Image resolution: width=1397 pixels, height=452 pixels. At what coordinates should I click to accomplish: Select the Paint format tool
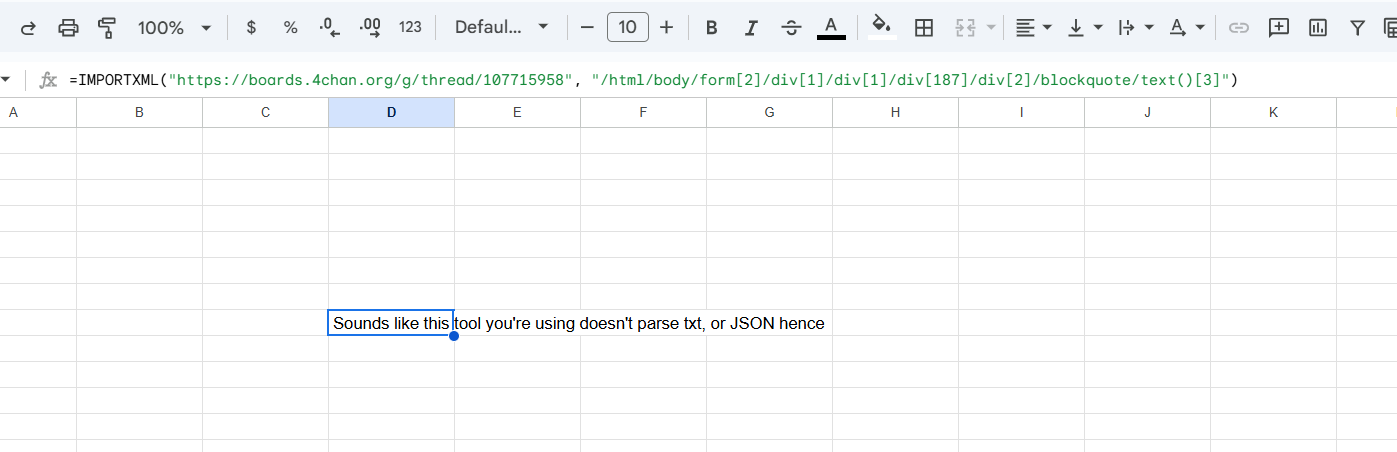[x=107, y=27]
